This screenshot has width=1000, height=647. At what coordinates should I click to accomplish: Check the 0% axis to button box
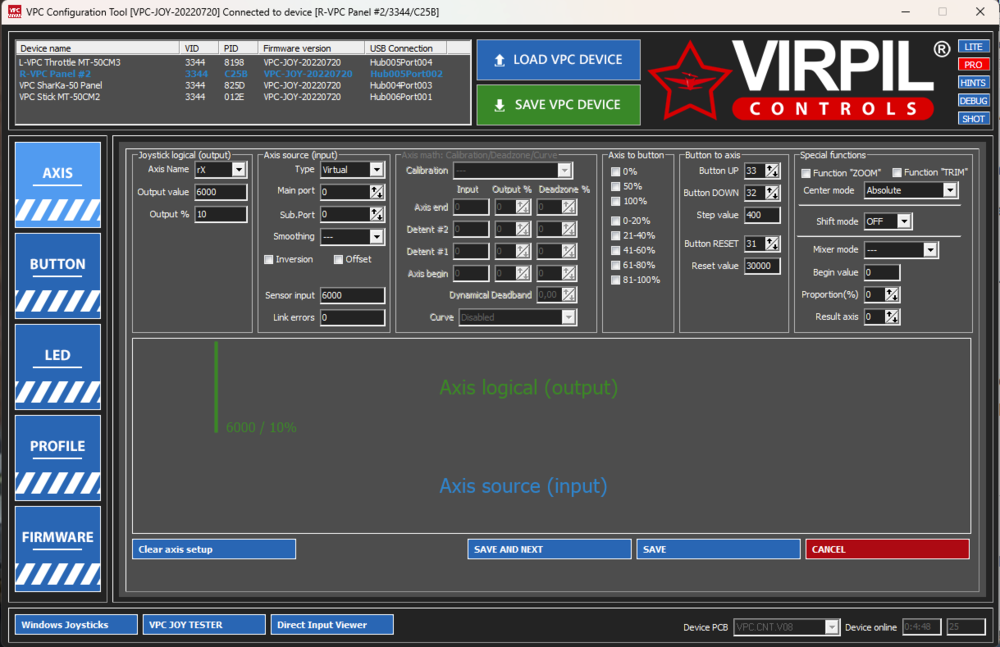pyautogui.click(x=615, y=172)
